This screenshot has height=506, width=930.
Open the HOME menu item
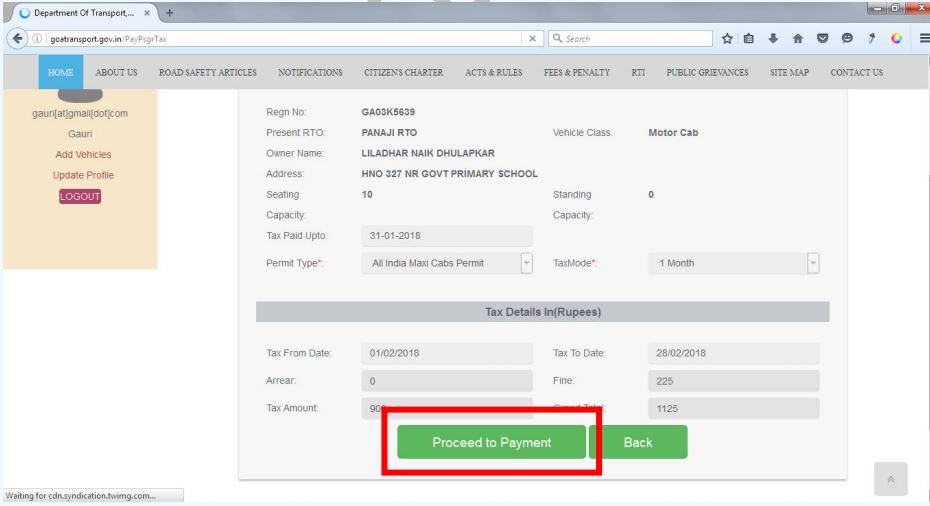pos(60,72)
